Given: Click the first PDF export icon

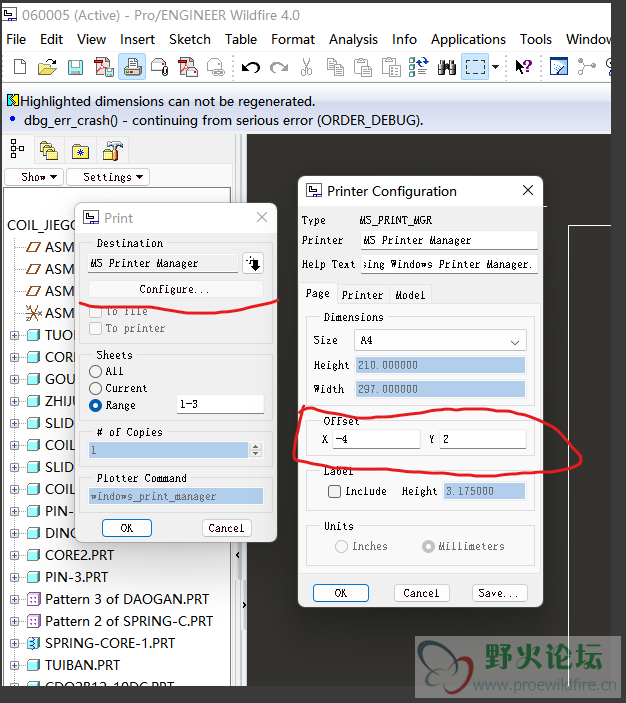Looking at the screenshot, I should [x=104, y=67].
